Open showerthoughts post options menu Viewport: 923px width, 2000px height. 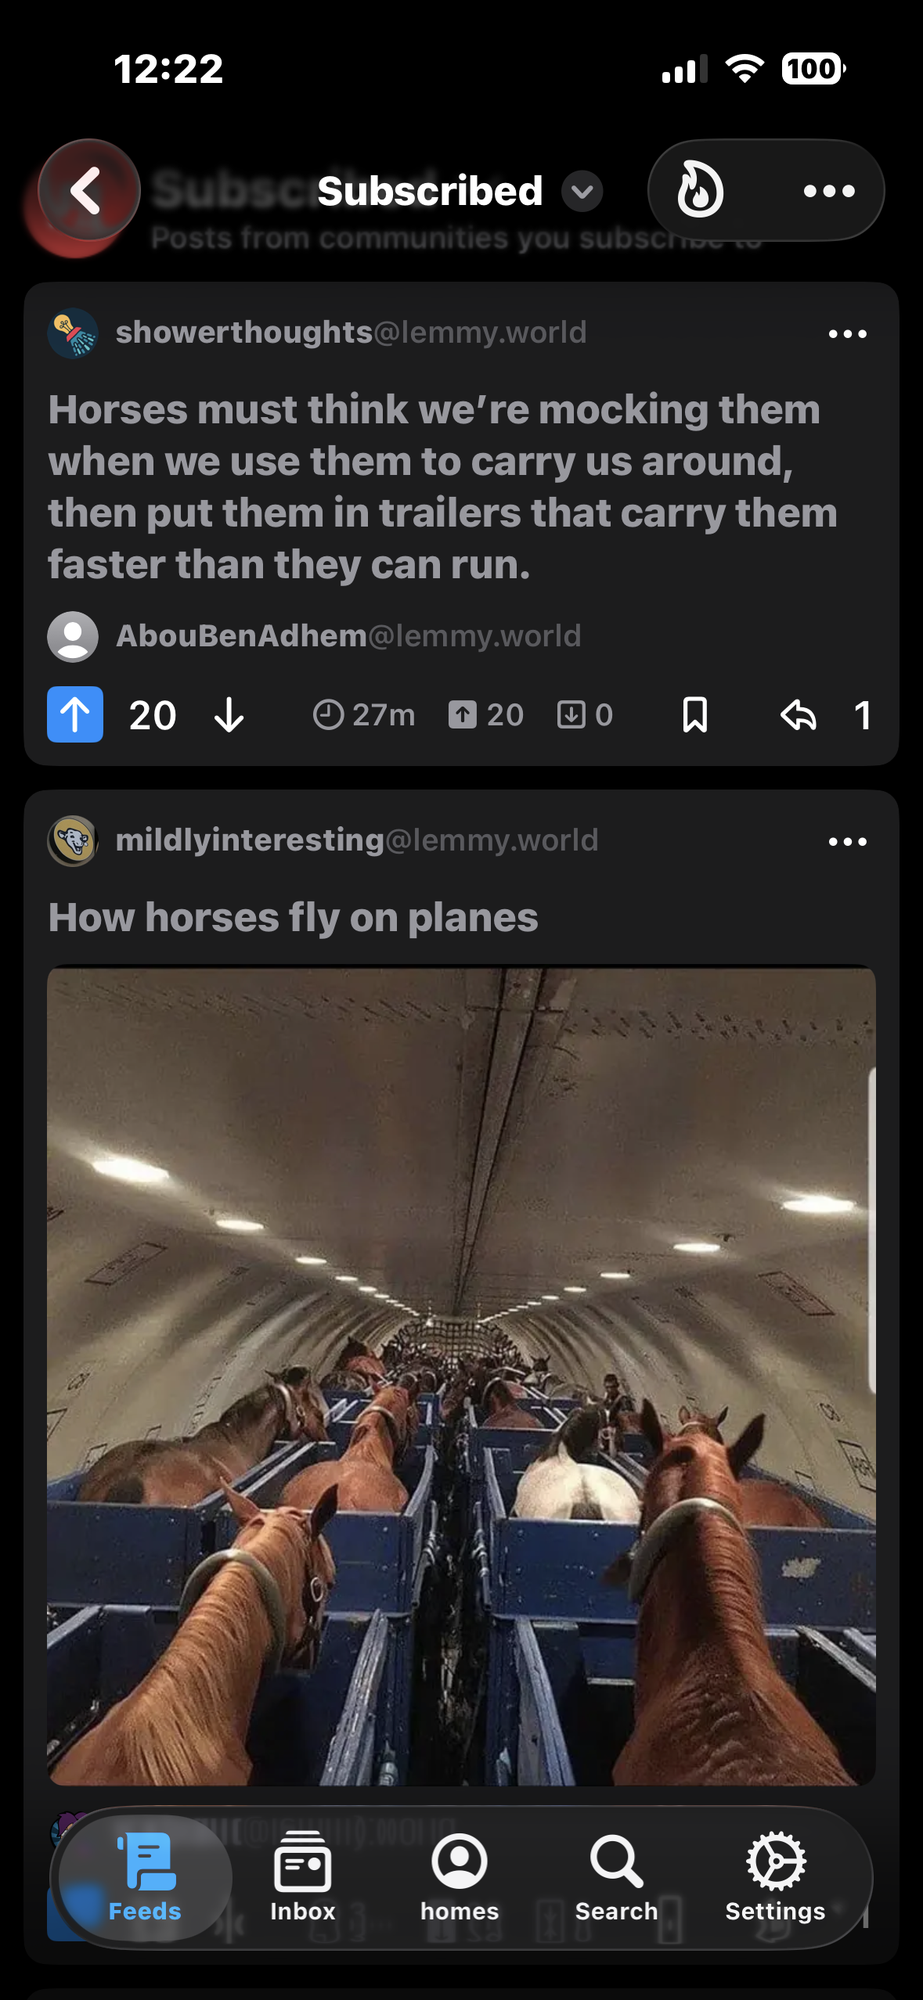pyautogui.click(x=847, y=334)
